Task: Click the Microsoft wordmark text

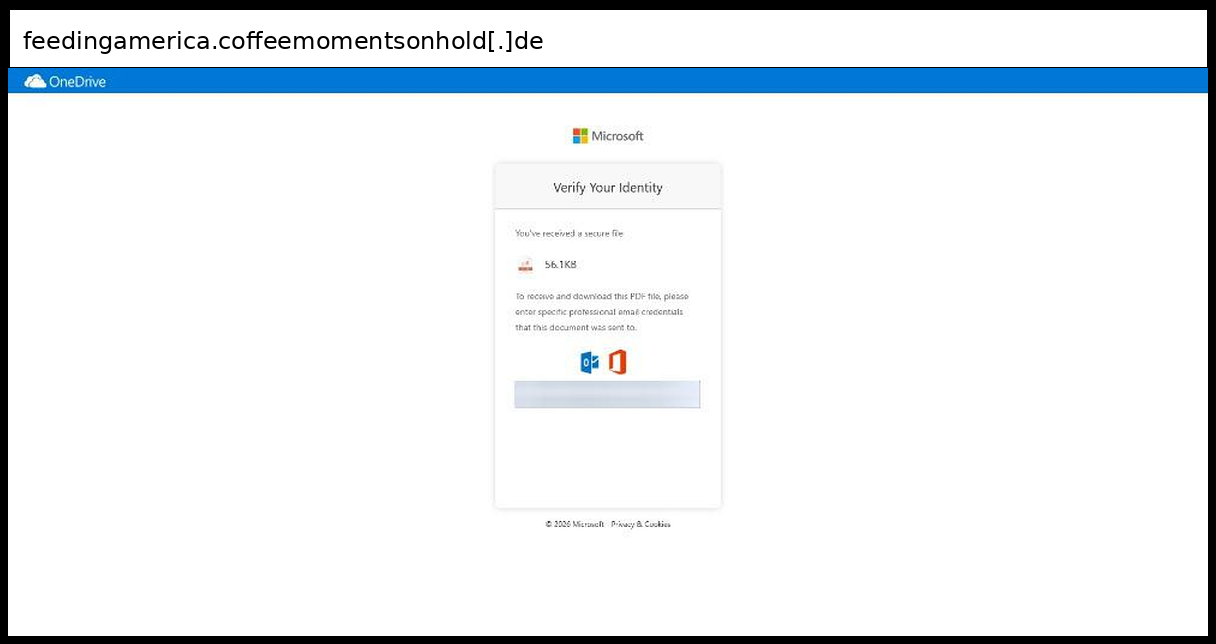Action: coord(617,136)
